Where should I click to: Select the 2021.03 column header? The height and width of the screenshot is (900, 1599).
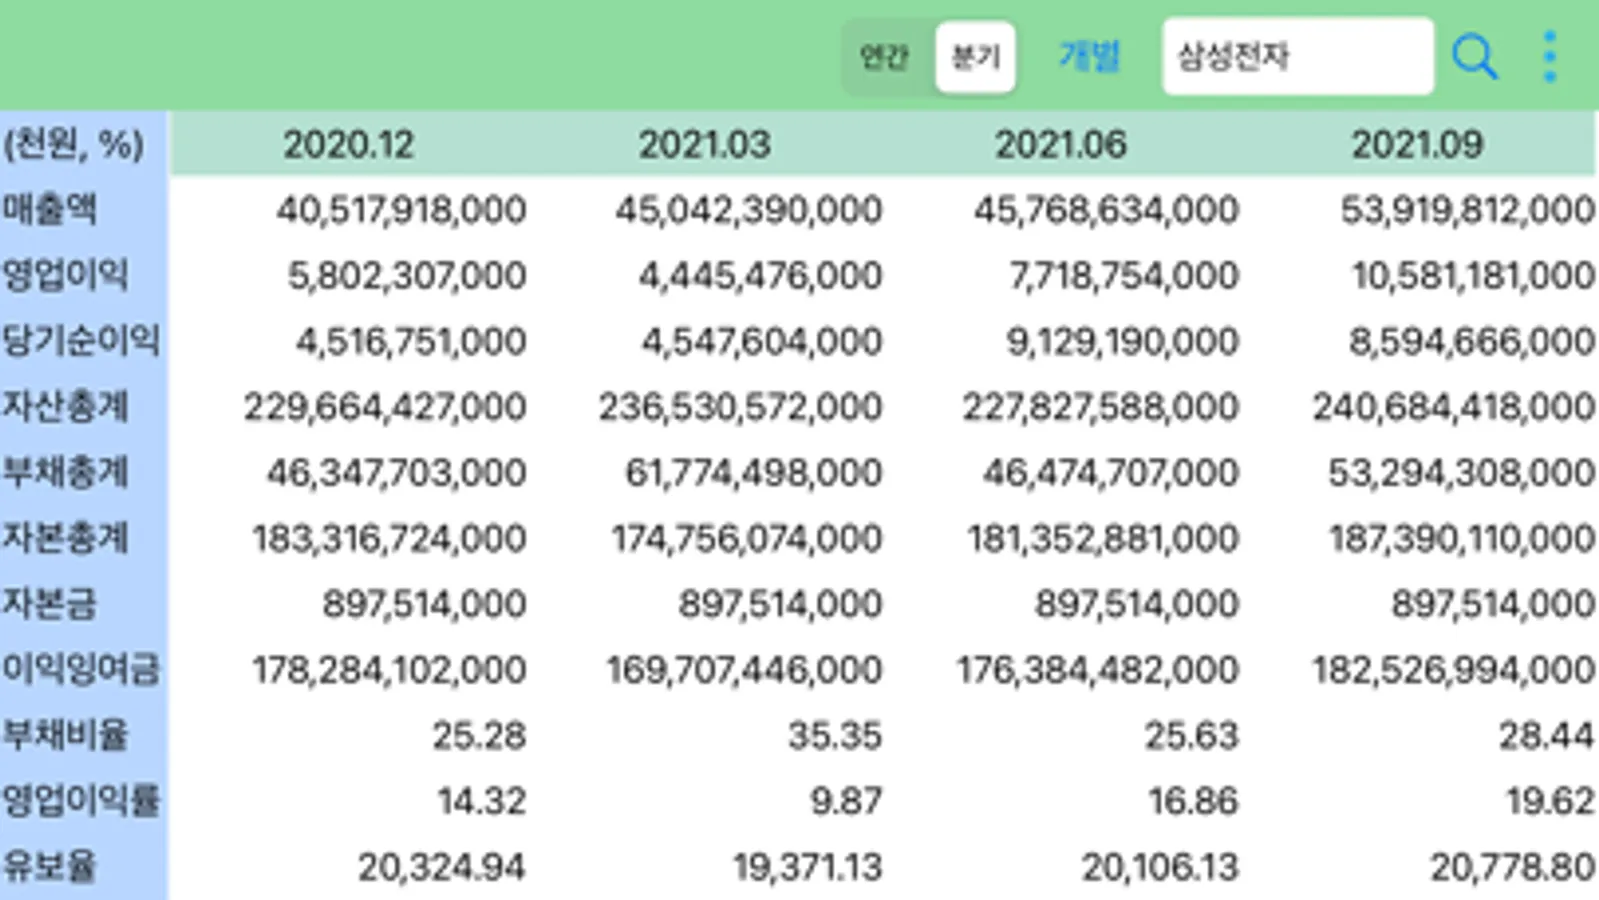[704, 145]
